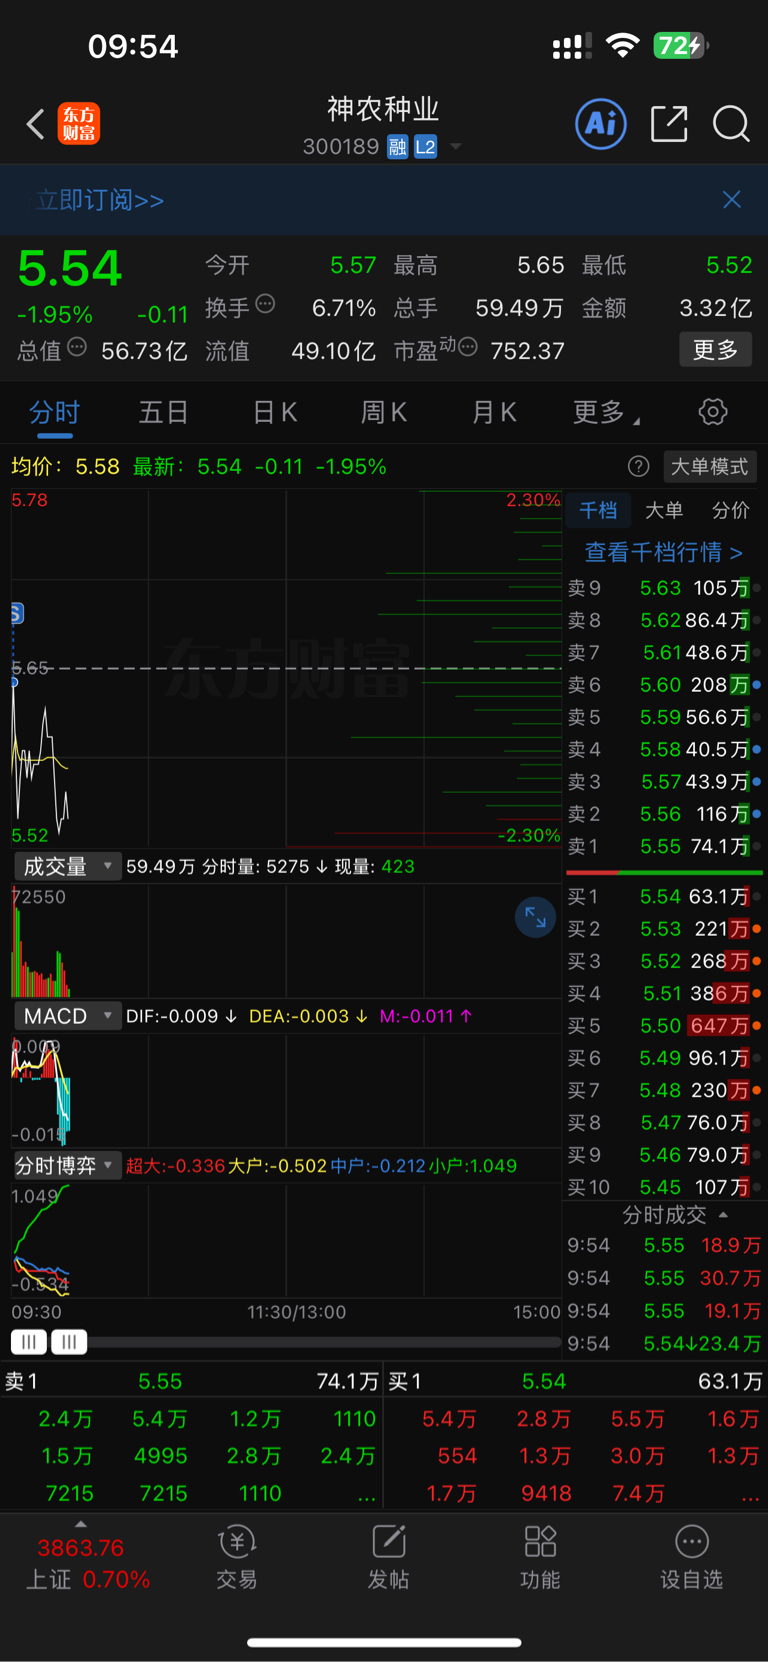Switch to the 分价 tab

(x=730, y=510)
